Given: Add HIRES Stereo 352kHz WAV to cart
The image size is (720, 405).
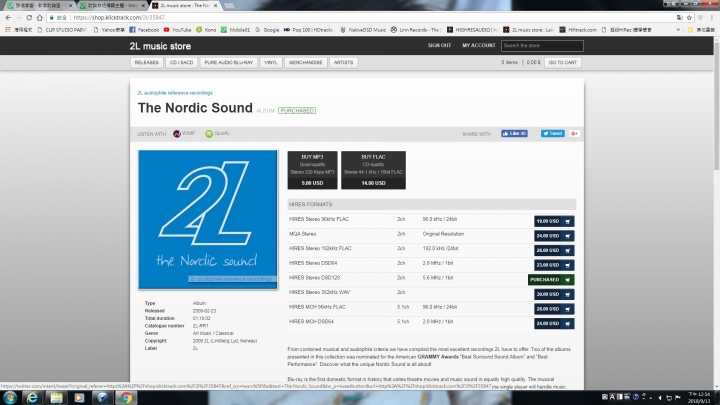Looking at the screenshot, I should (x=554, y=294).
